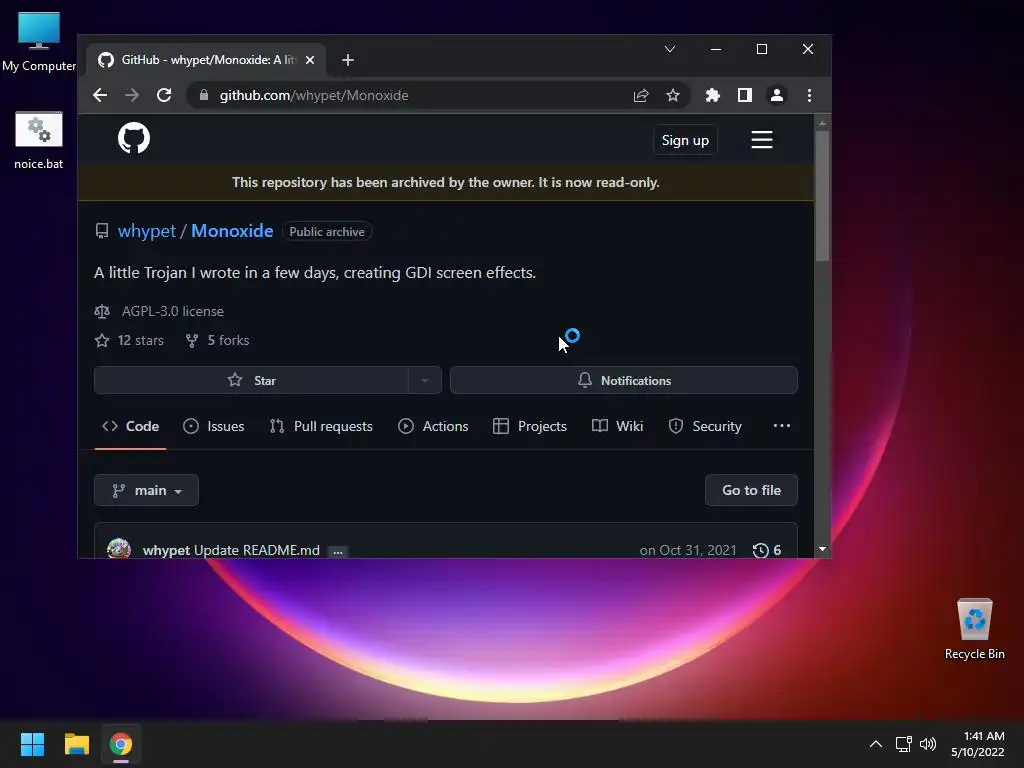Select the noice.bat desktop file
The width and height of the screenshot is (1024, 768).
coord(39,140)
